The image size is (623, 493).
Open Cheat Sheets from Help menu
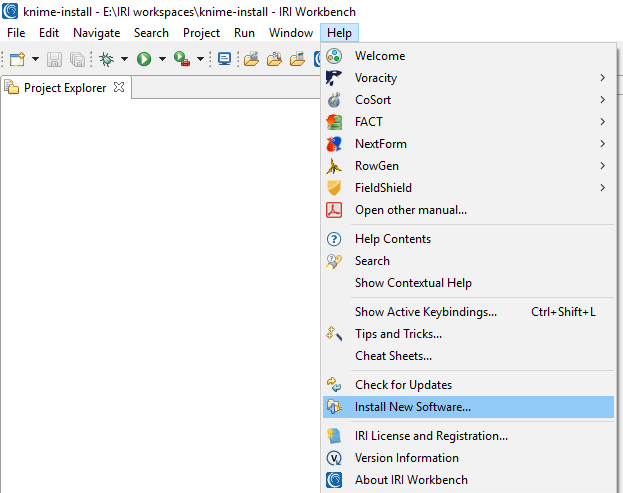(468, 356)
